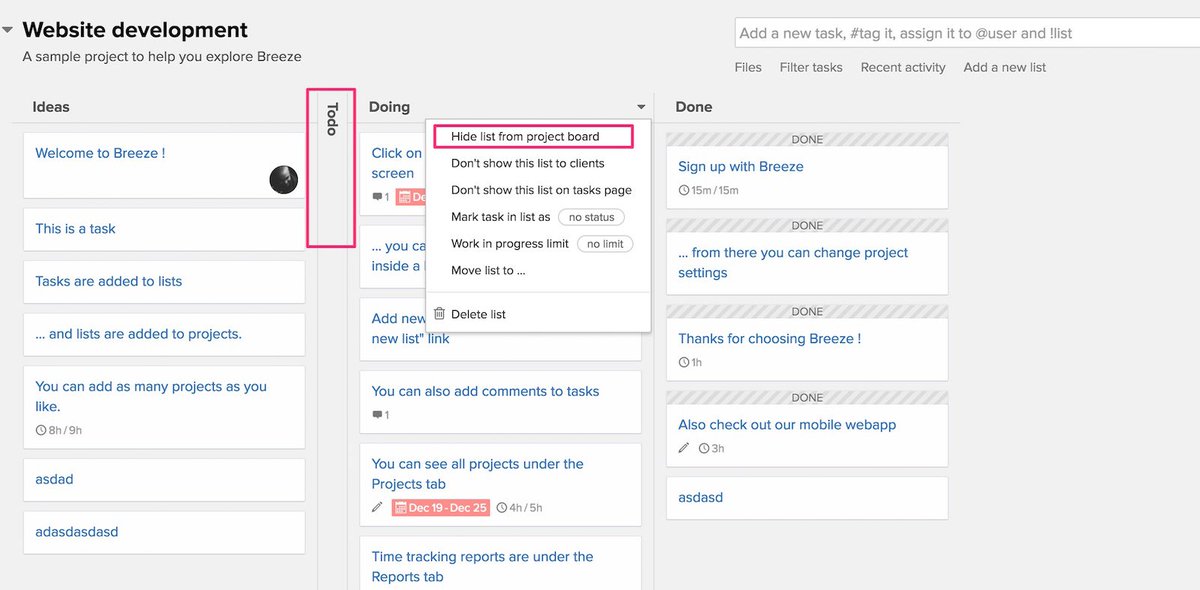Click the pencil icon on 'see all projects' task
This screenshot has height=590, width=1200.
click(x=377, y=508)
